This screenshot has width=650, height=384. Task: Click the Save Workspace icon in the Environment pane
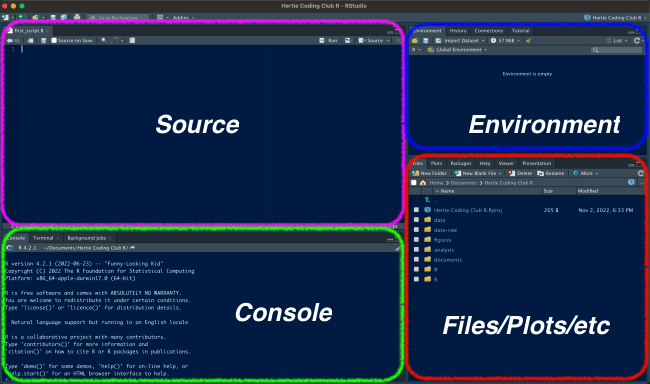point(425,41)
